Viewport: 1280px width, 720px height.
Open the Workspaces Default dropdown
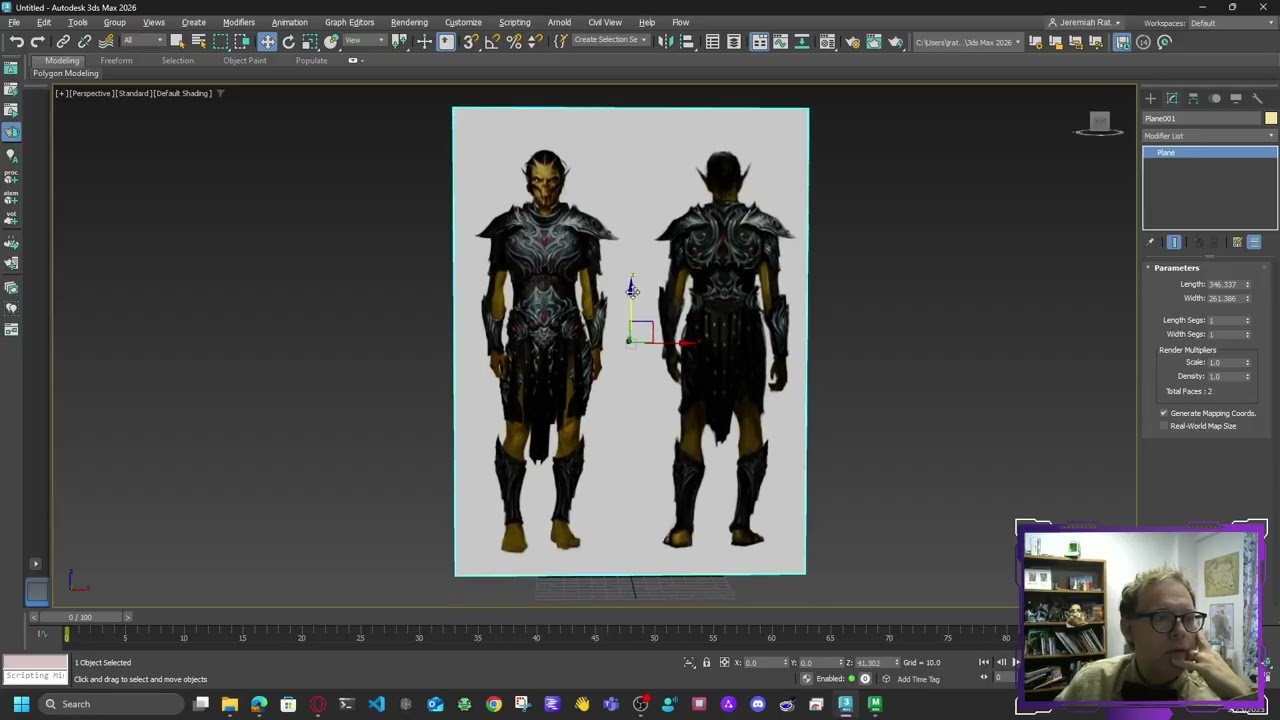1231,23
